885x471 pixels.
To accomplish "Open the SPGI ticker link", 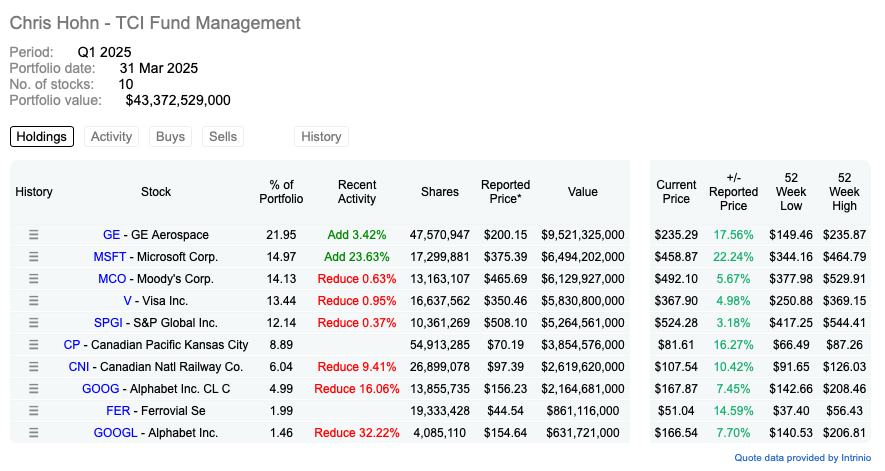I will click(108, 323).
